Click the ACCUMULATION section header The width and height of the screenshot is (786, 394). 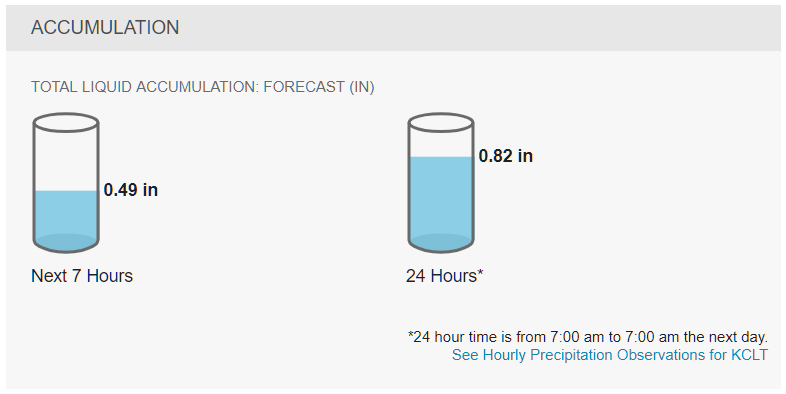pyautogui.click(x=105, y=28)
